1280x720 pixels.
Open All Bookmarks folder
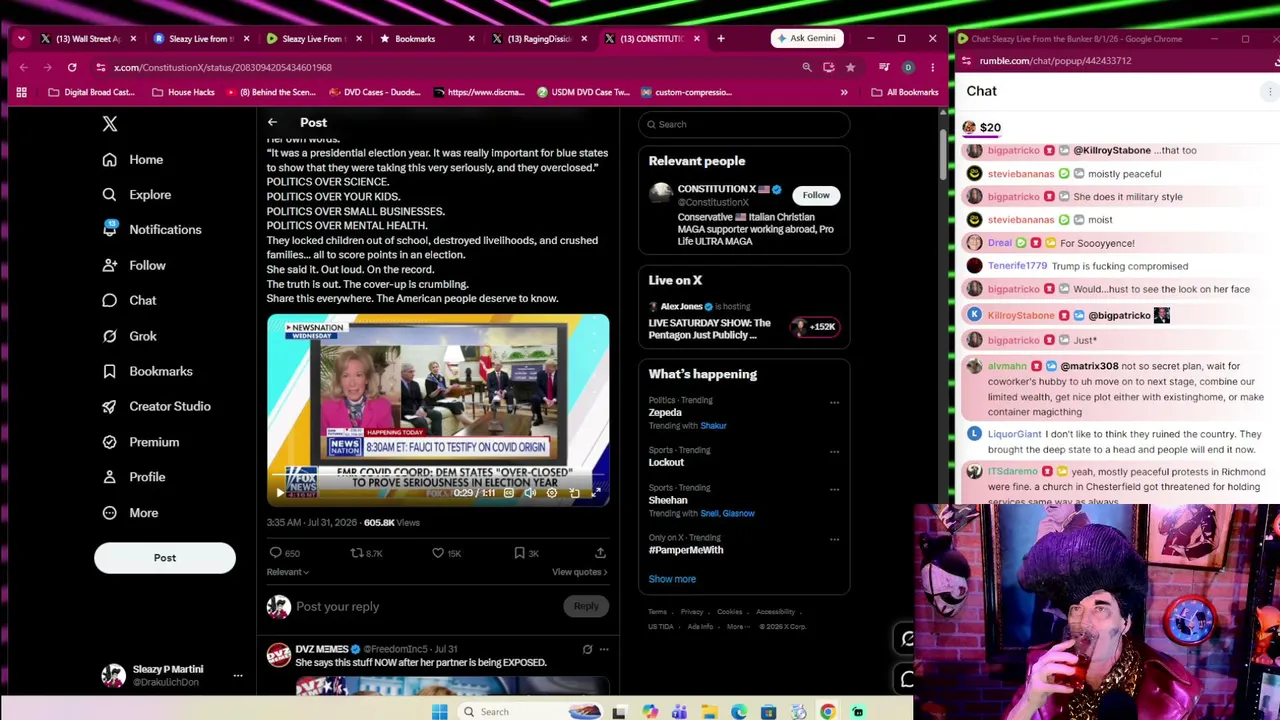(x=905, y=92)
